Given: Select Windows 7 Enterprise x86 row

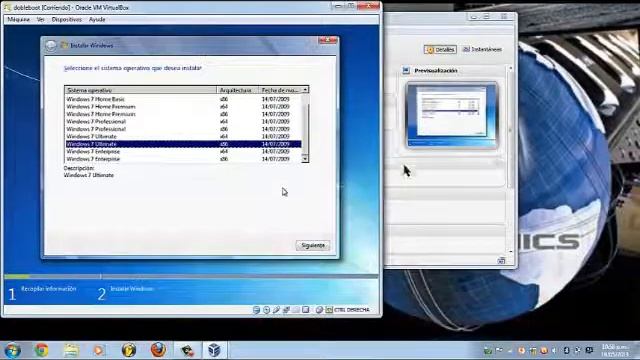Looking at the screenshot, I should (x=183, y=159).
